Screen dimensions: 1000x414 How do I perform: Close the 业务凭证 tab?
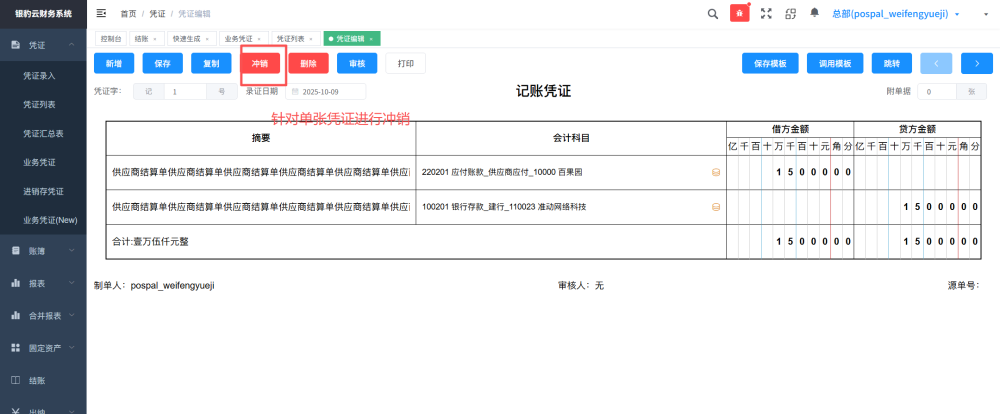tap(259, 39)
